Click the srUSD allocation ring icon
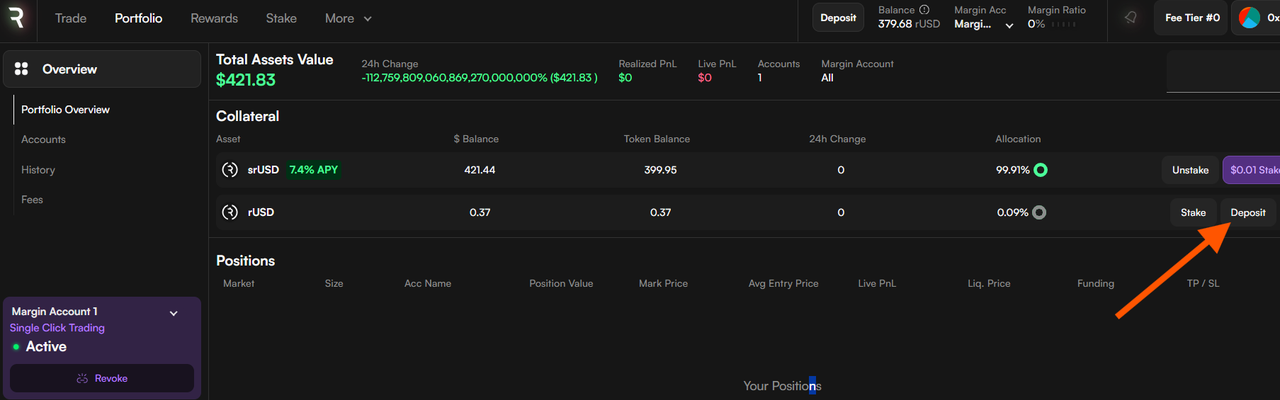The width and height of the screenshot is (1280, 400). [x=1040, y=170]
